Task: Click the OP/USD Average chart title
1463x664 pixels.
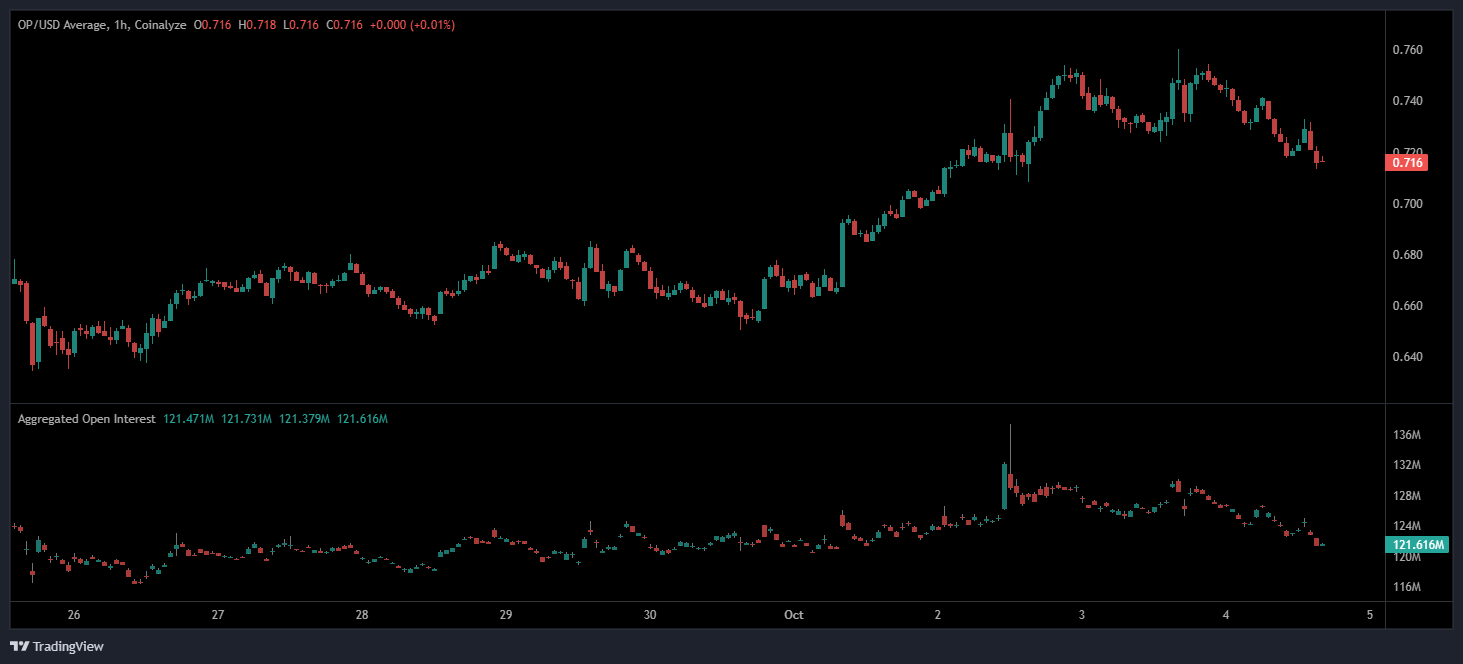Action: tap(102, 25)
